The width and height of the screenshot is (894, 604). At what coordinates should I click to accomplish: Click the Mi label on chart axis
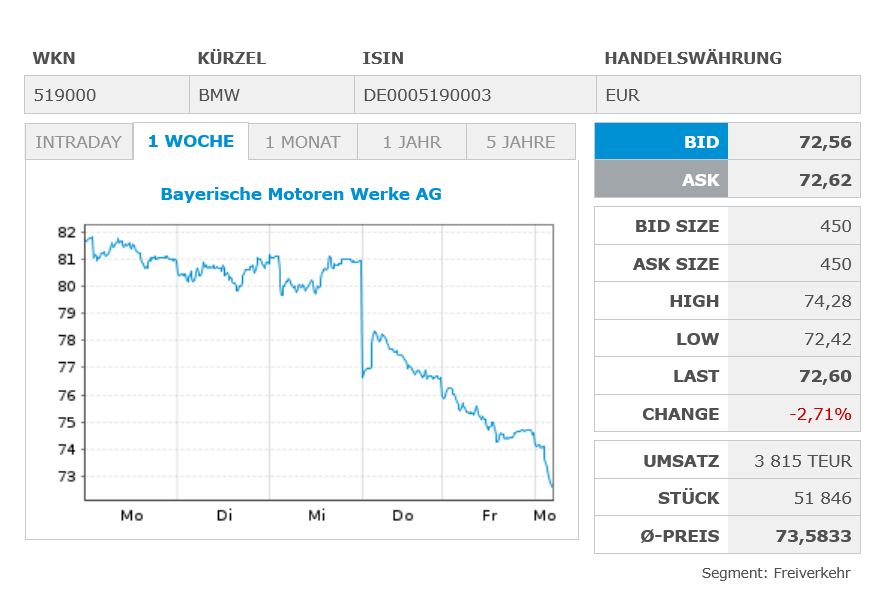(316, 516)
